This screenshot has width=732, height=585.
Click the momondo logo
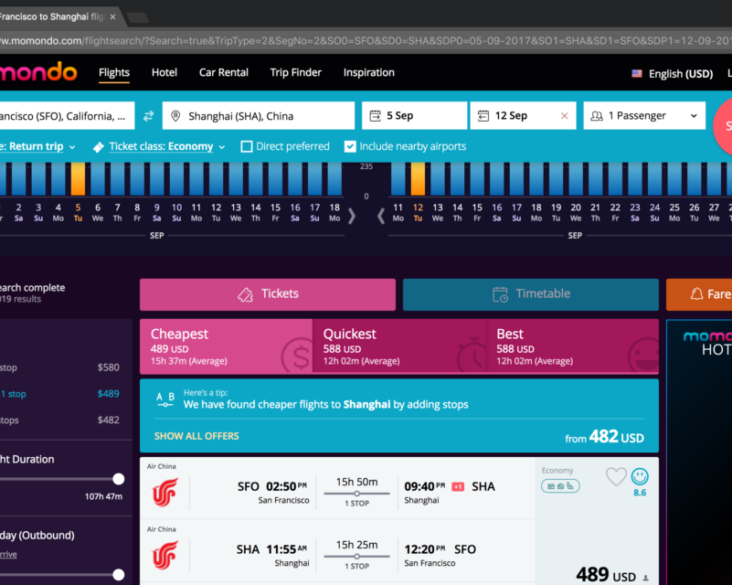38,72
